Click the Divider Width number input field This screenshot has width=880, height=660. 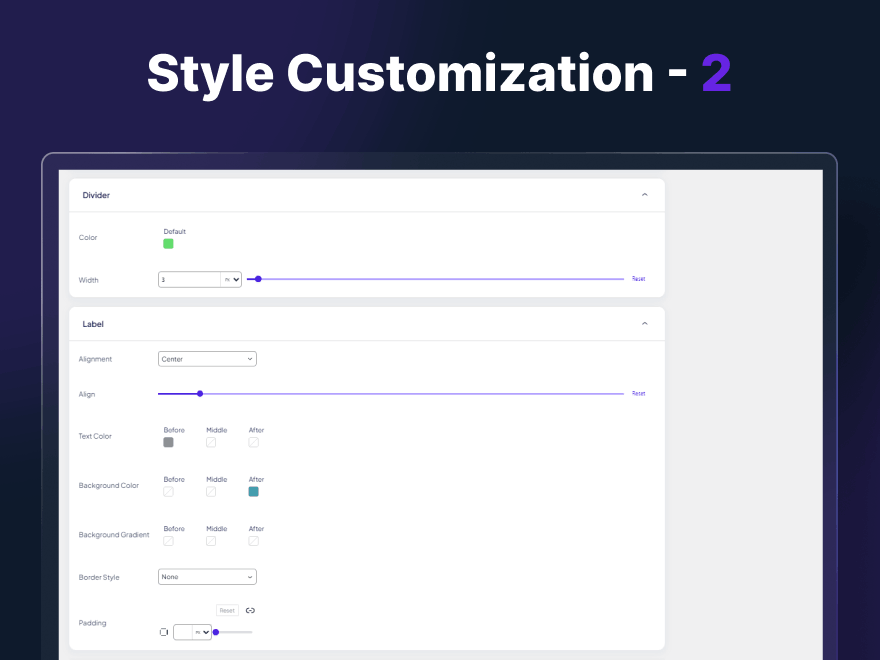click(189, 280)
